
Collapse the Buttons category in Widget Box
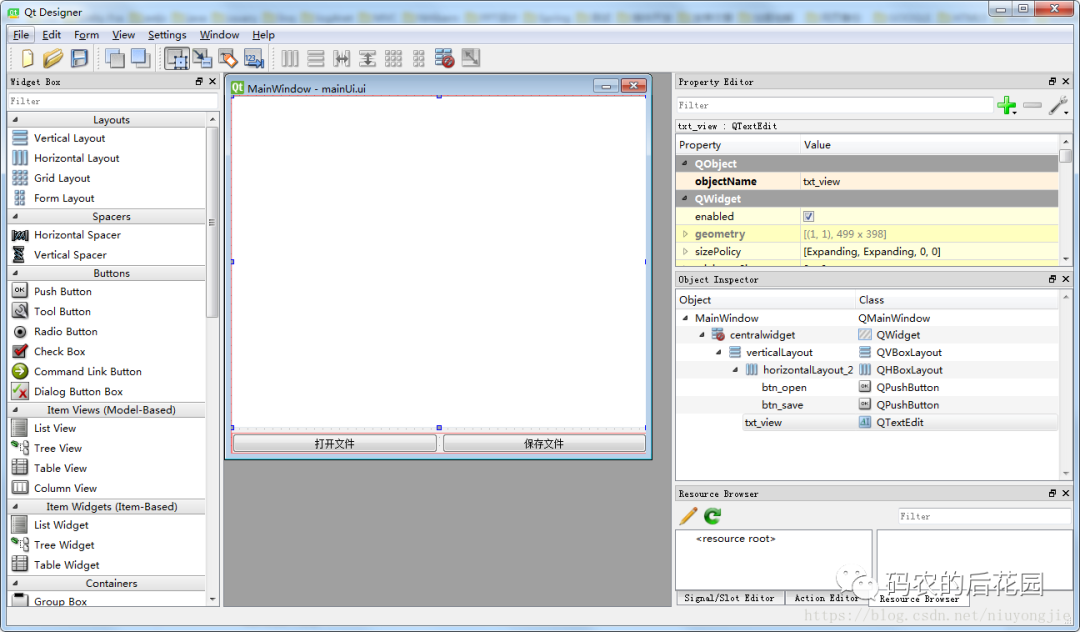pos(15,273)
